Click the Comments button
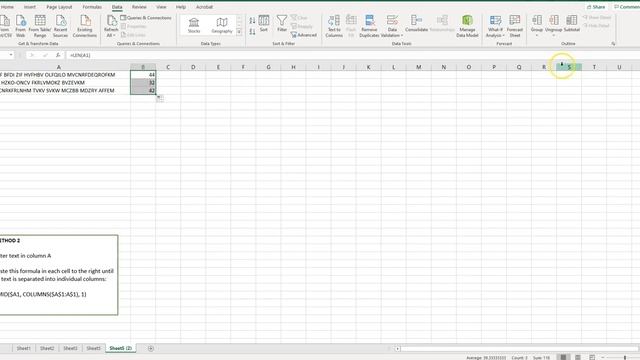Screen dimensions: 640x360 tap(627, 7)
